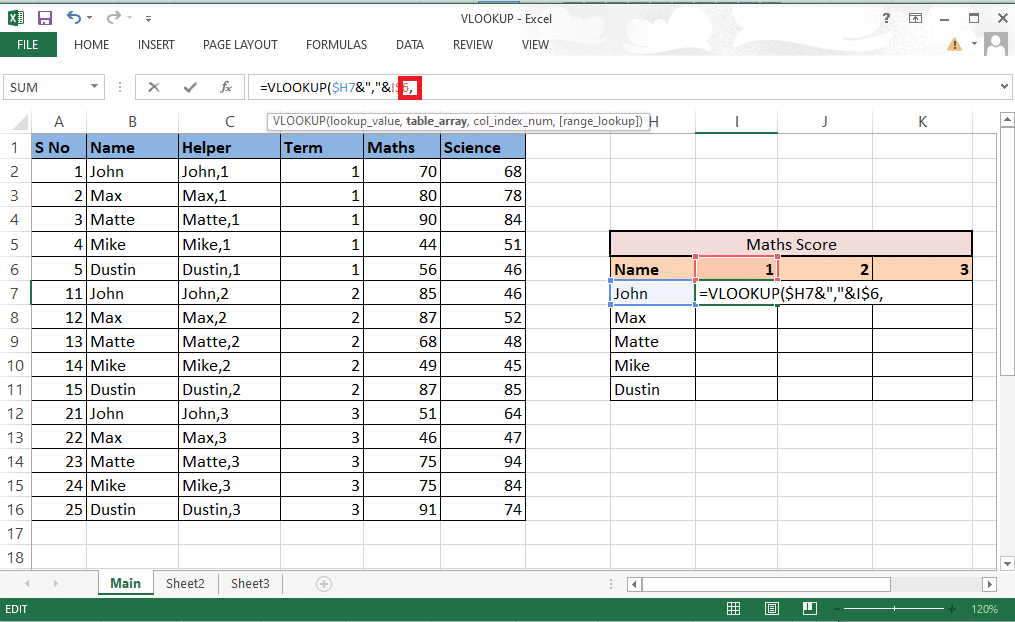Click the Matte cell under Maths Score
Screen dimensions: 1015x622
[x=652, y=342]
